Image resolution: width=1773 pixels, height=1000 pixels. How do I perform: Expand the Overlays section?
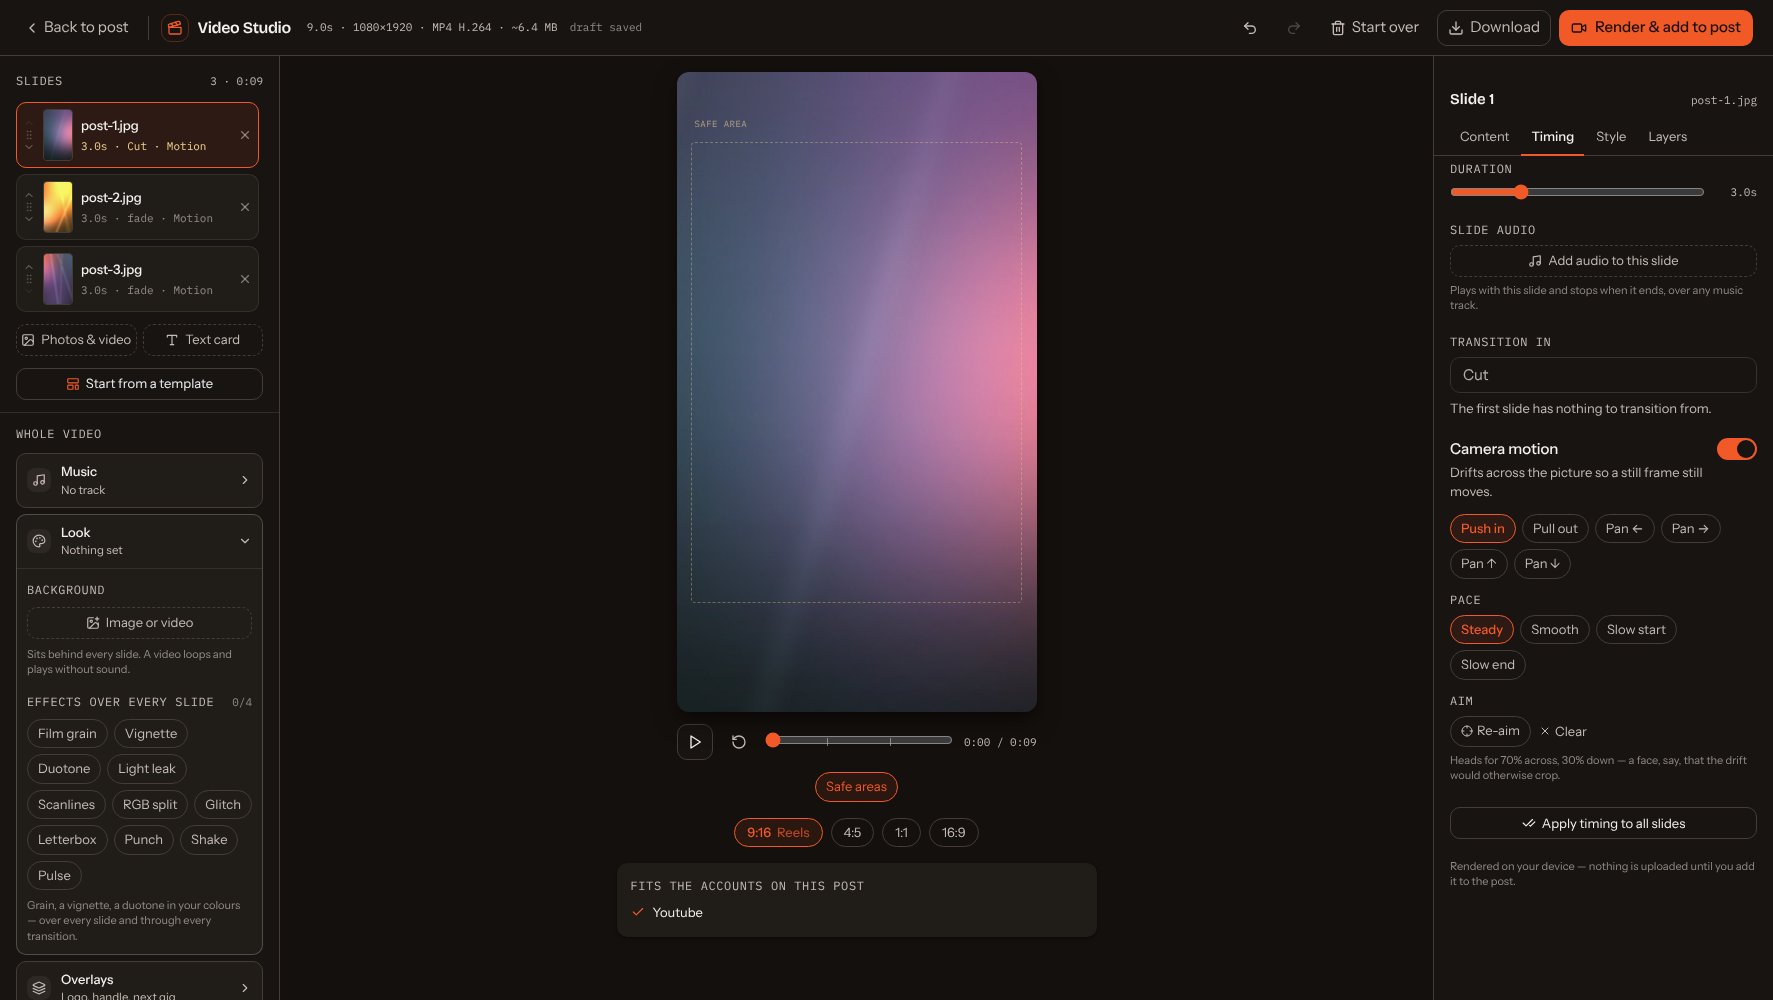coord(139,981)
